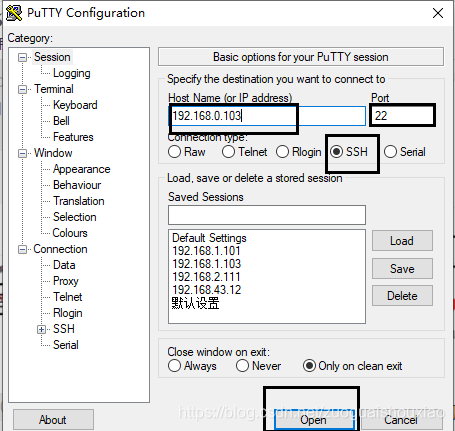This screenshot has height=431, width=455.
Task: Open the Selection category
Action: tap(75, 217)
